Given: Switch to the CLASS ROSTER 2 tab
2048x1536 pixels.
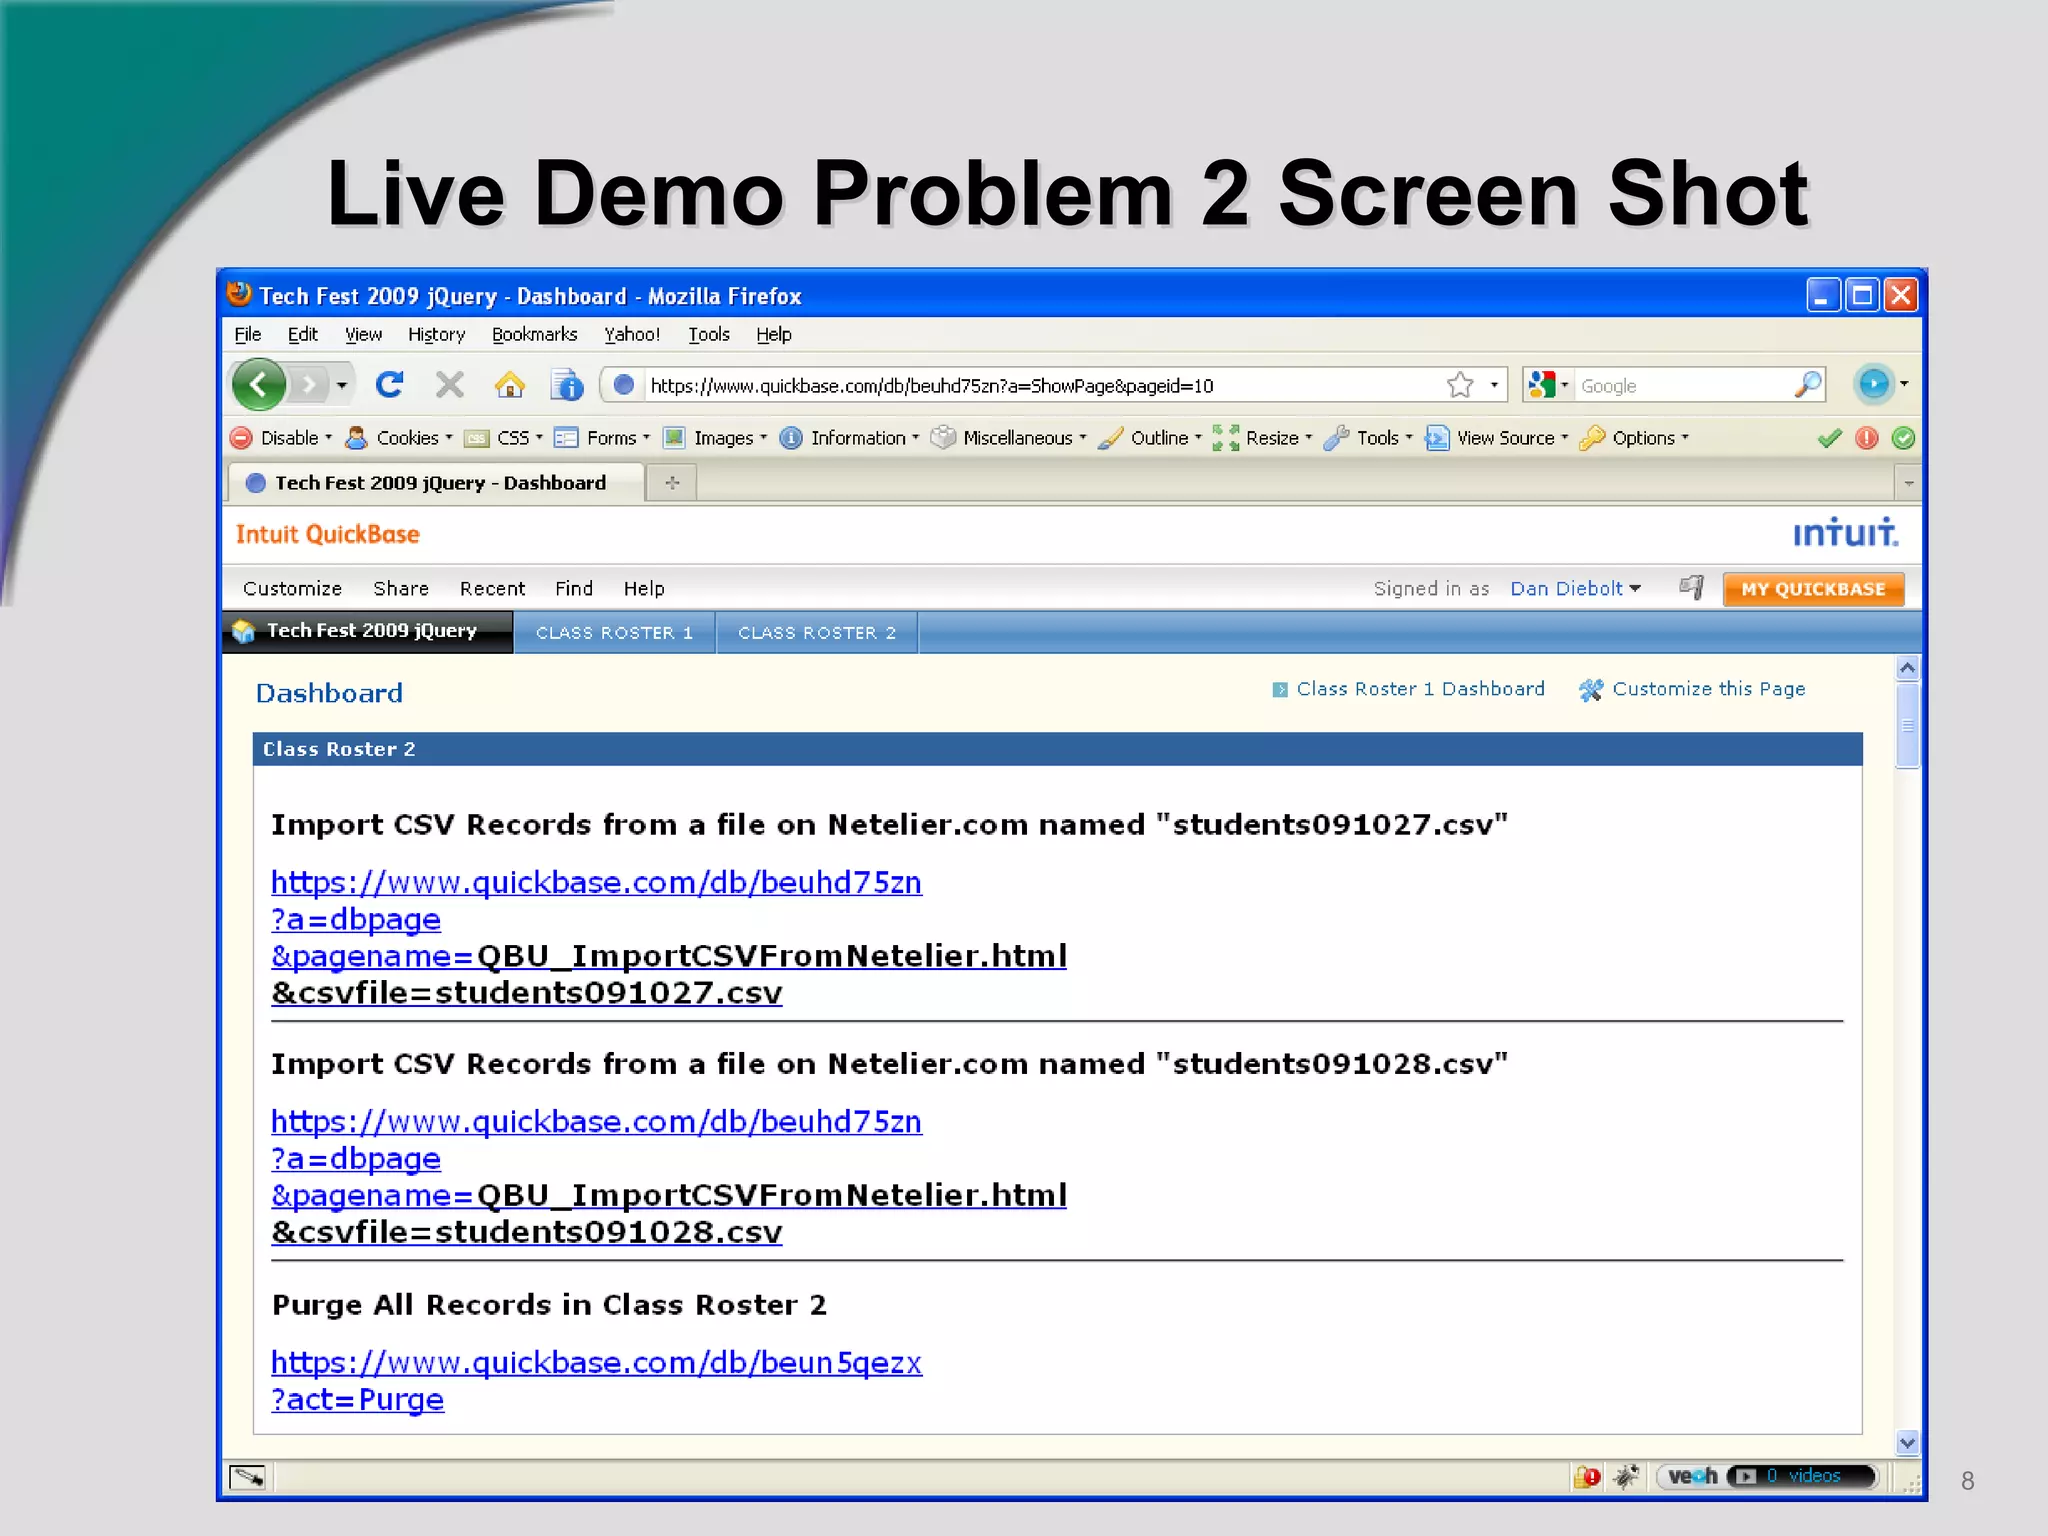Looking at the screenshot, I should point(817,633).
